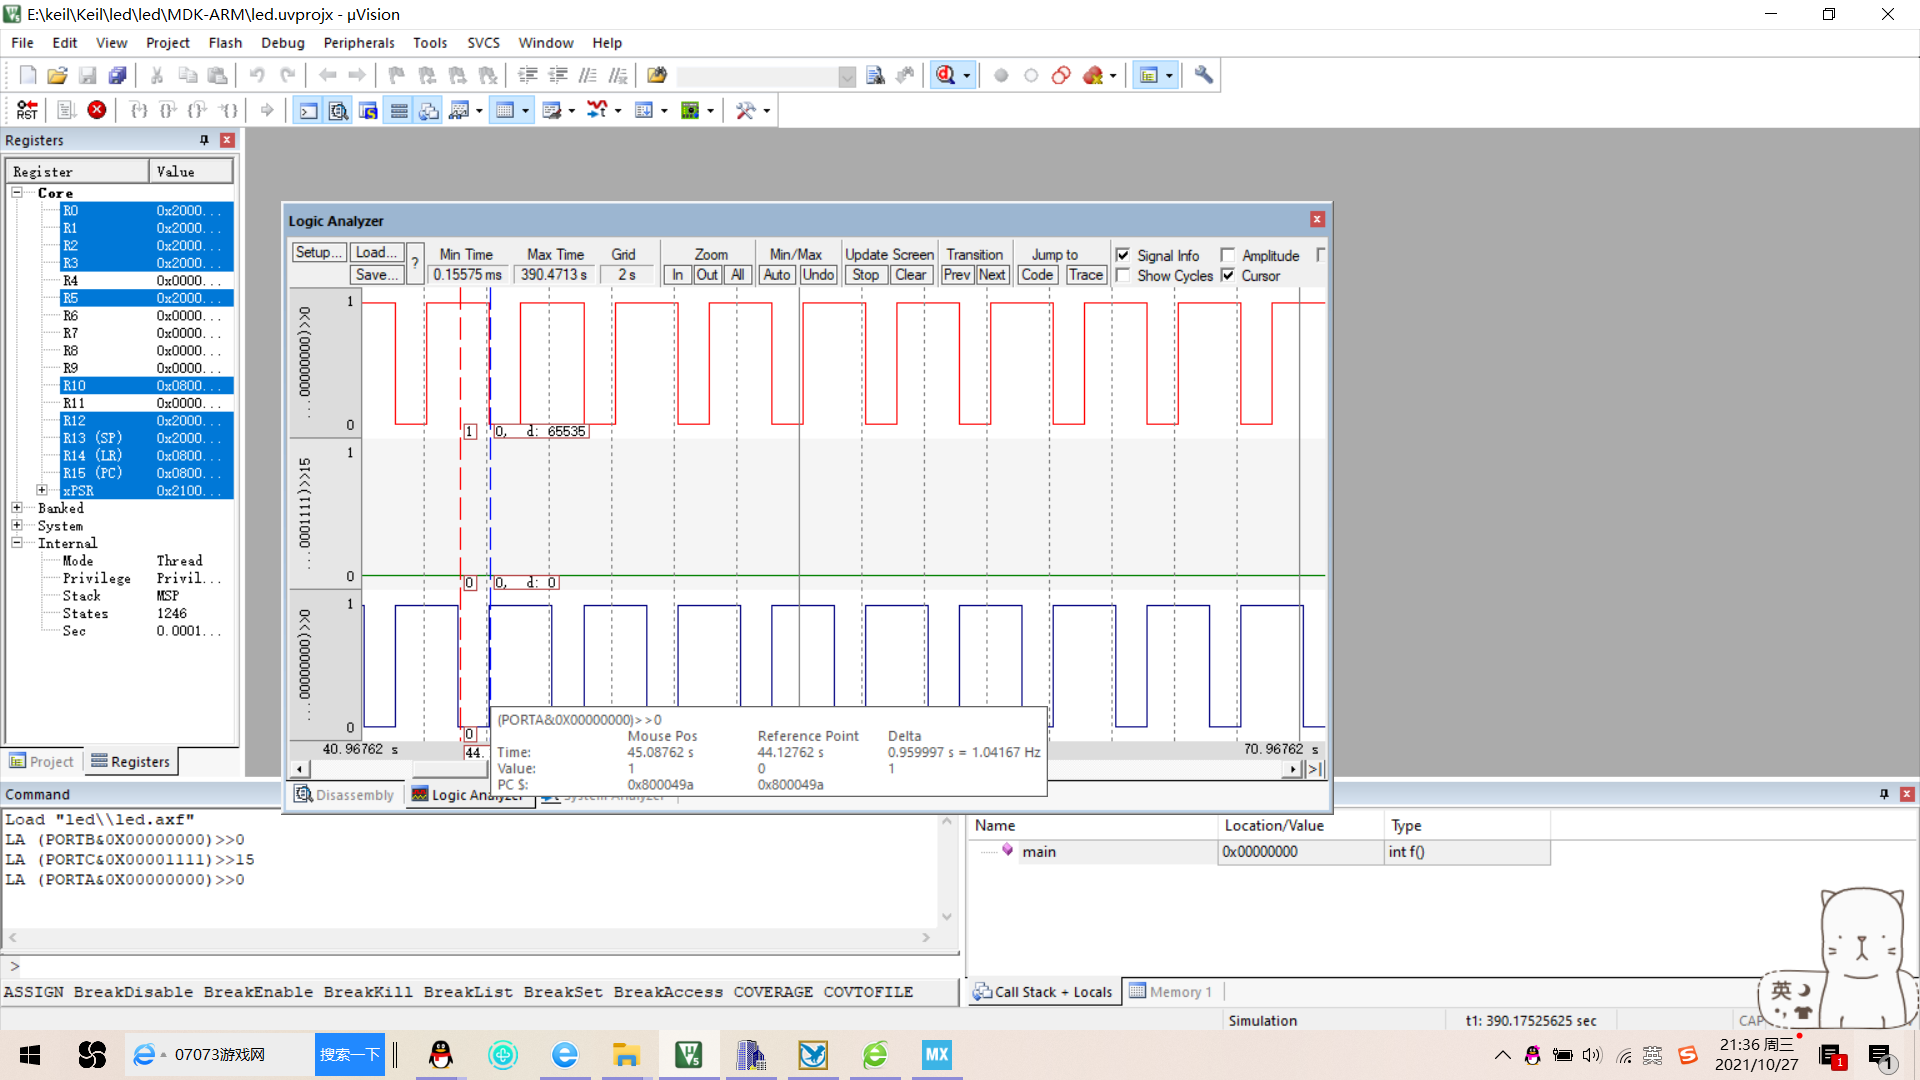Click the Open file folder icon
This screenshot has height=1080, width=1920.
[x=58, y=75]
